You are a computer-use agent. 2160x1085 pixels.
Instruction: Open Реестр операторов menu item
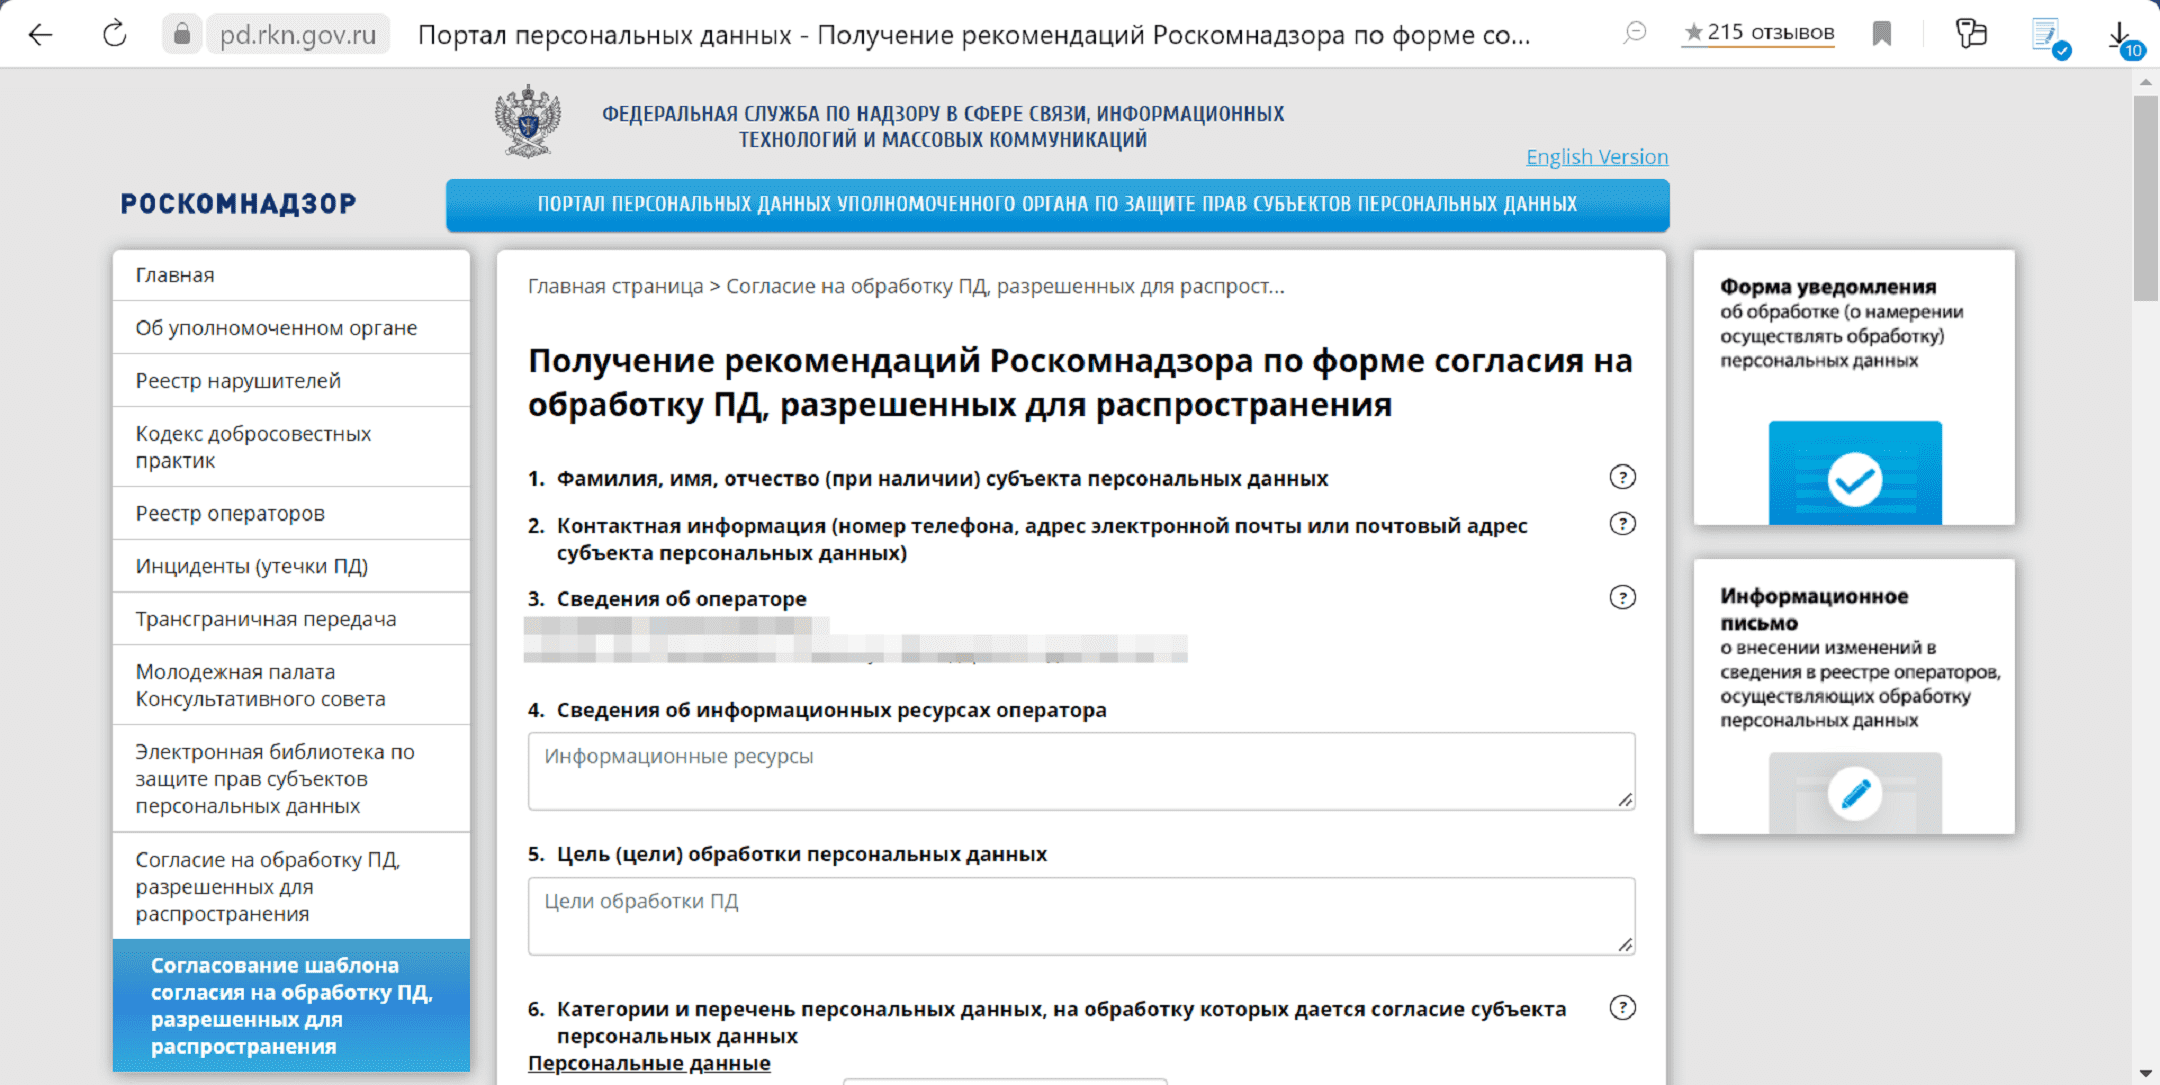coord(230,513)
